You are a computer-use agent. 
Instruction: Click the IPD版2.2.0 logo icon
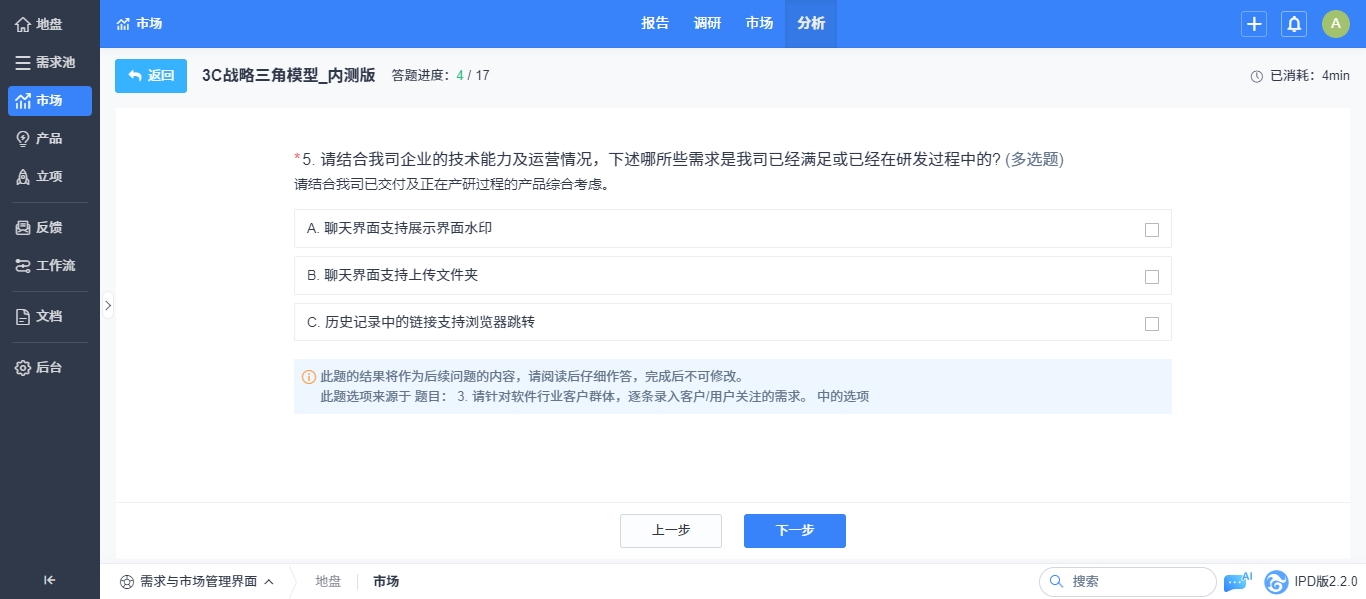click(x=1276, y=581)
